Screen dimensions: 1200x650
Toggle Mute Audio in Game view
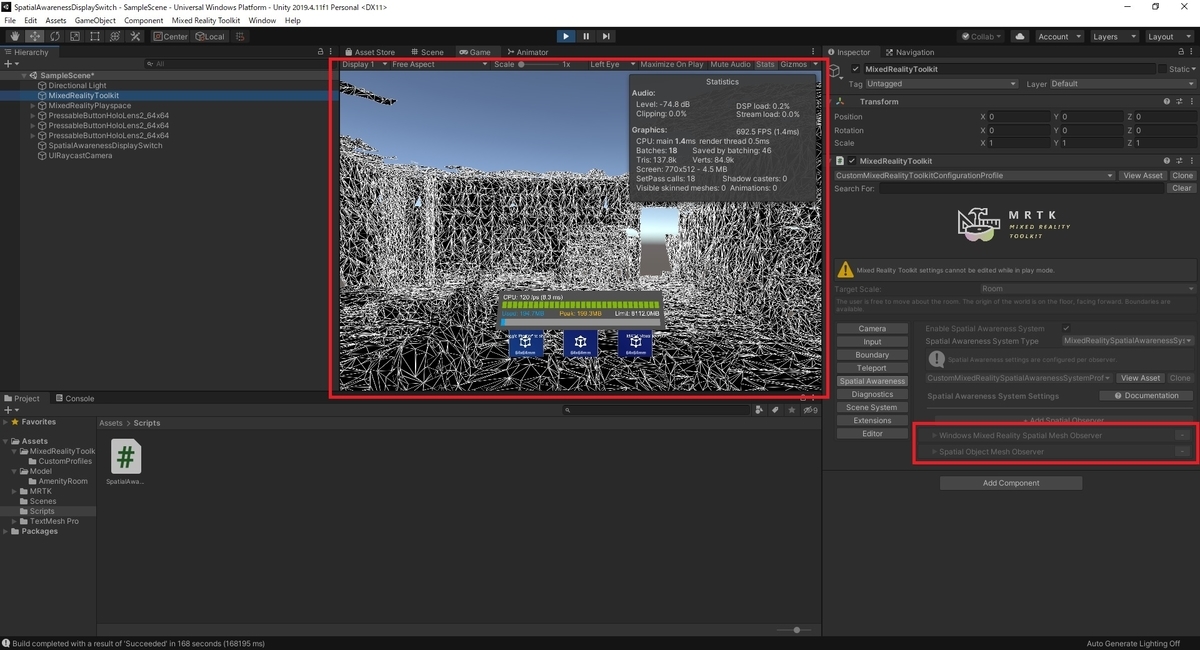tap(730, 64)
